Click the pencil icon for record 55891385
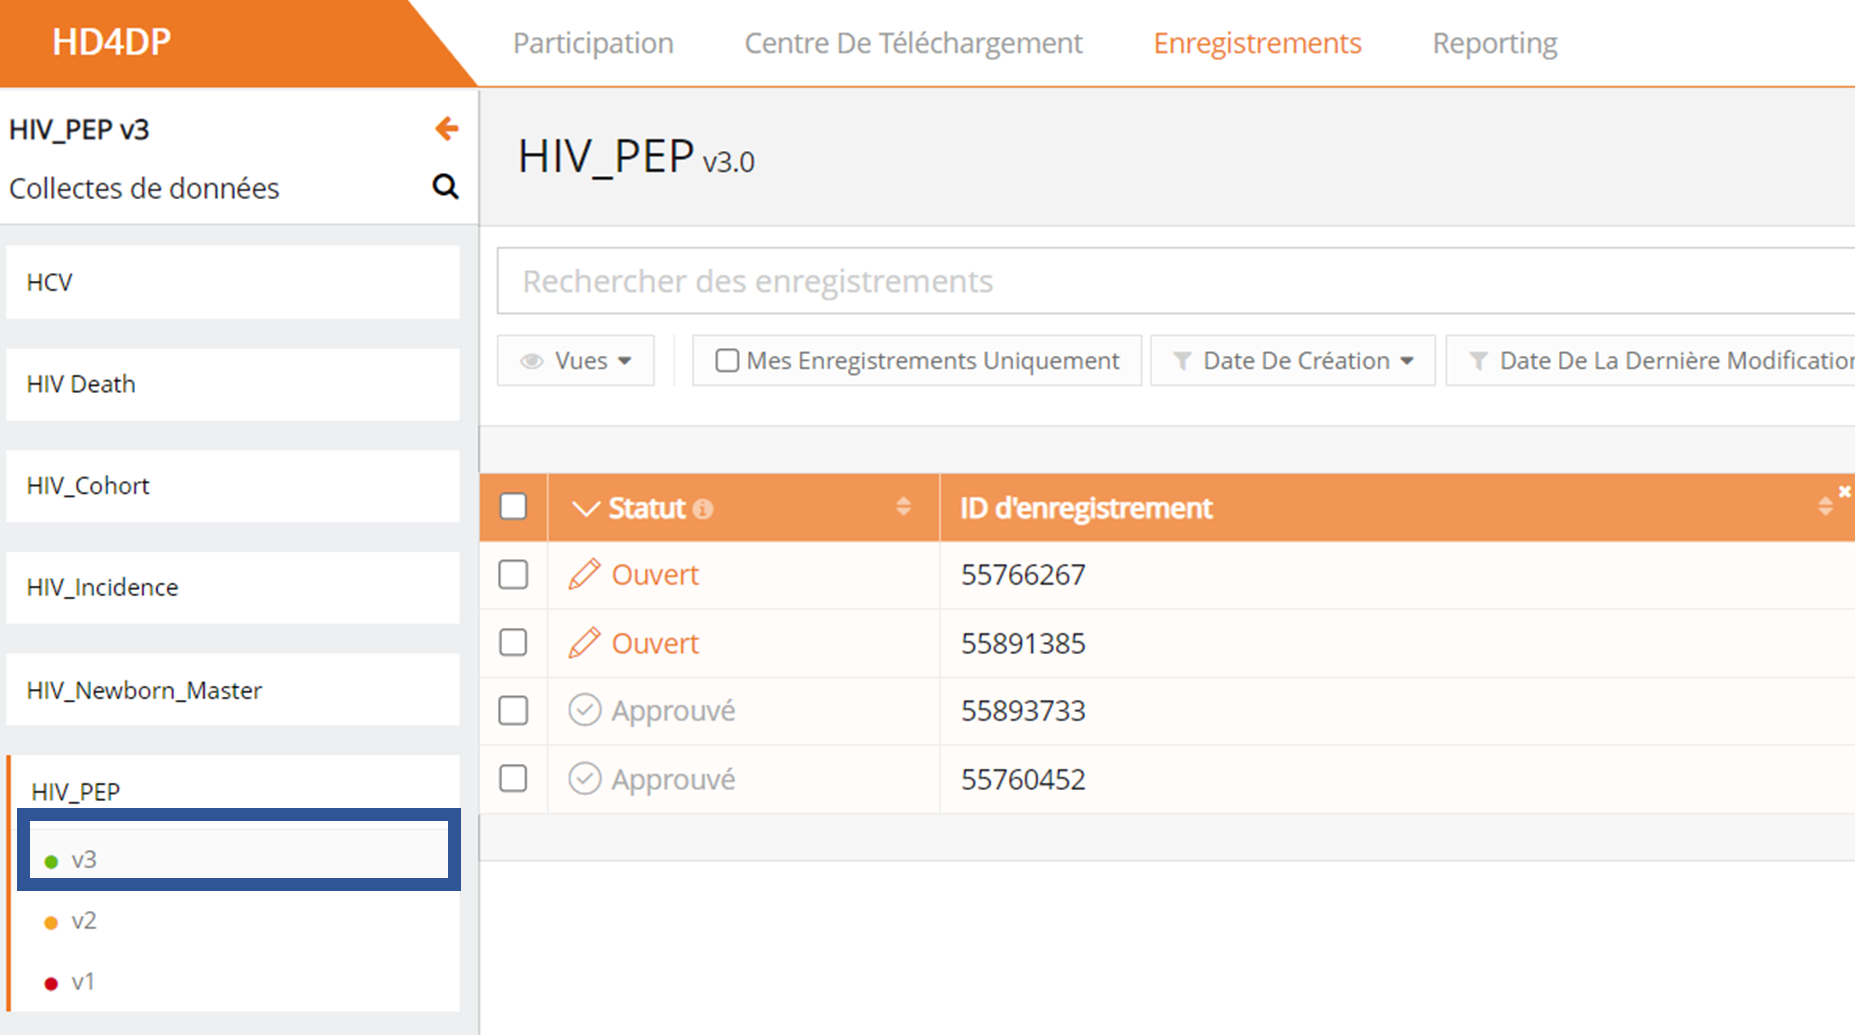1855x1035 pixels. coord(584,643)
